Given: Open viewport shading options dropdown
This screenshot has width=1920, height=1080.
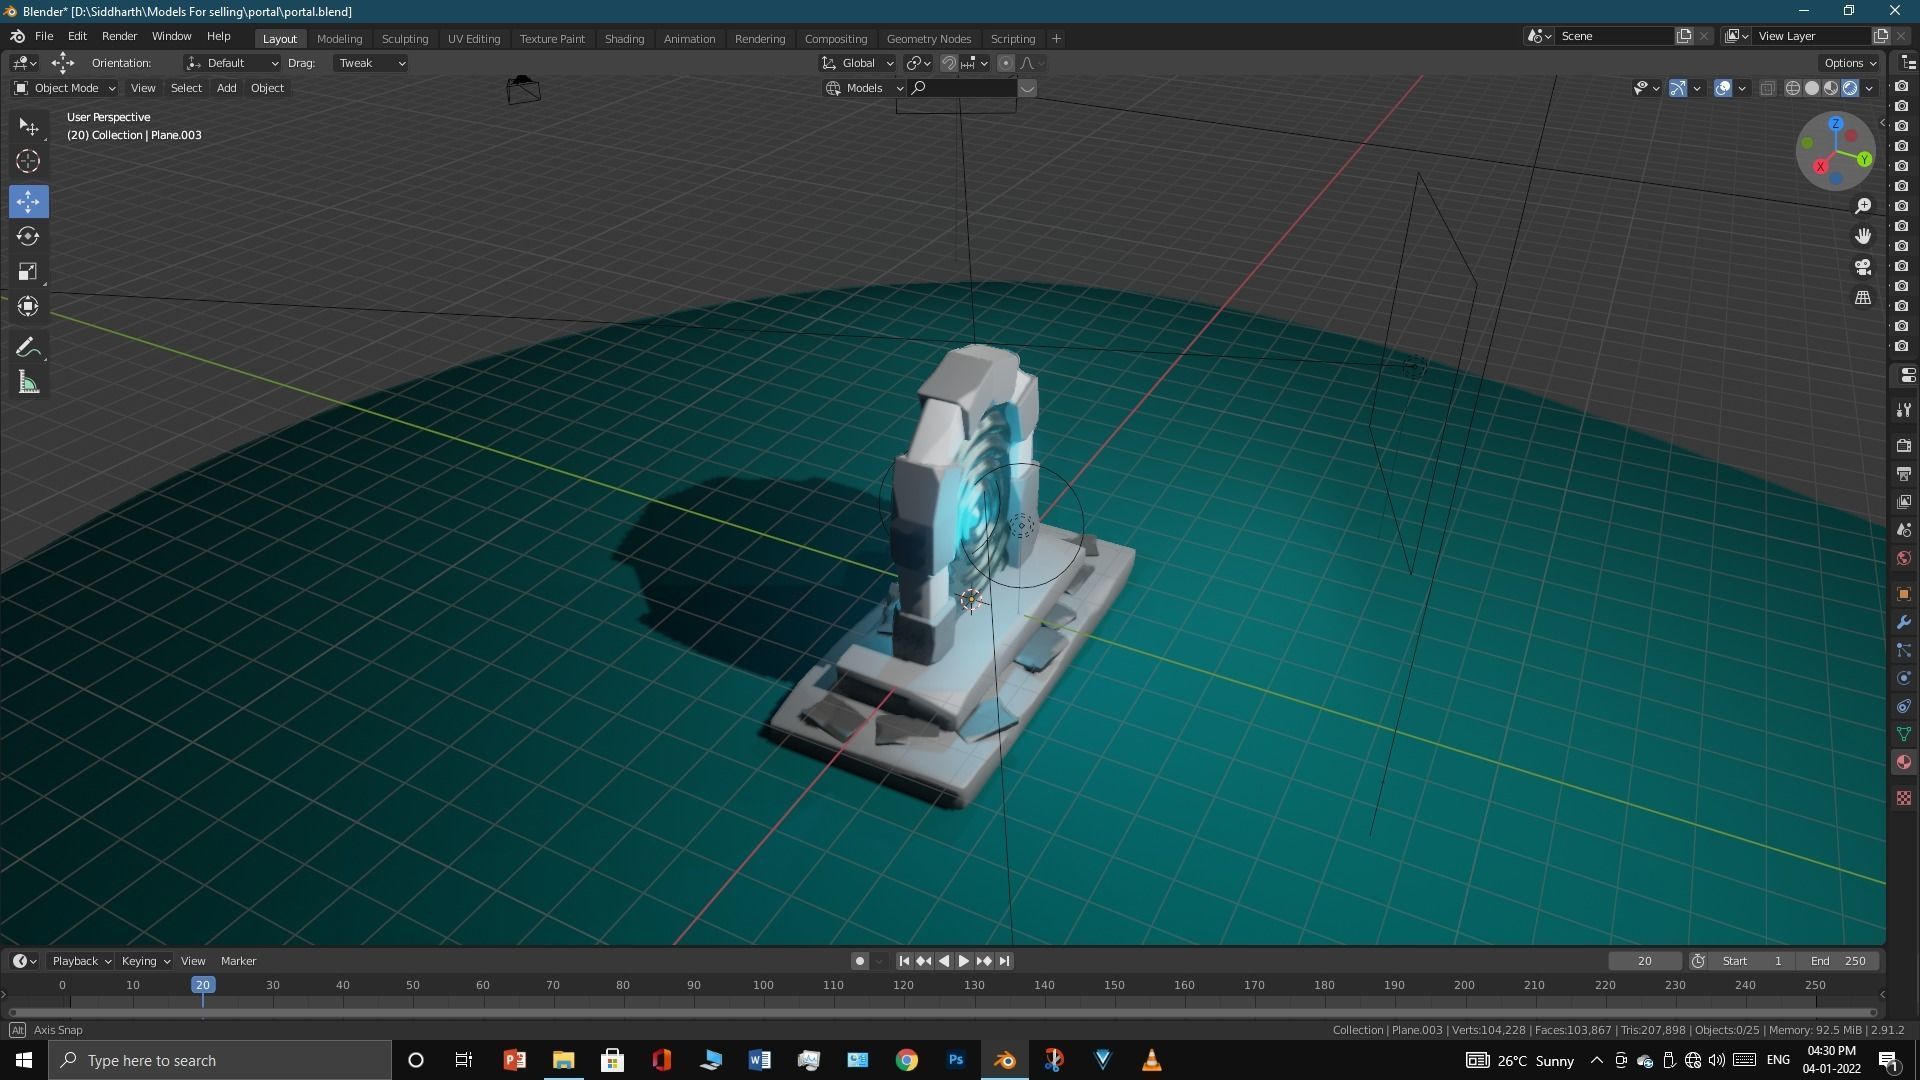Looking at the screenshot, I should point(1869,88).
